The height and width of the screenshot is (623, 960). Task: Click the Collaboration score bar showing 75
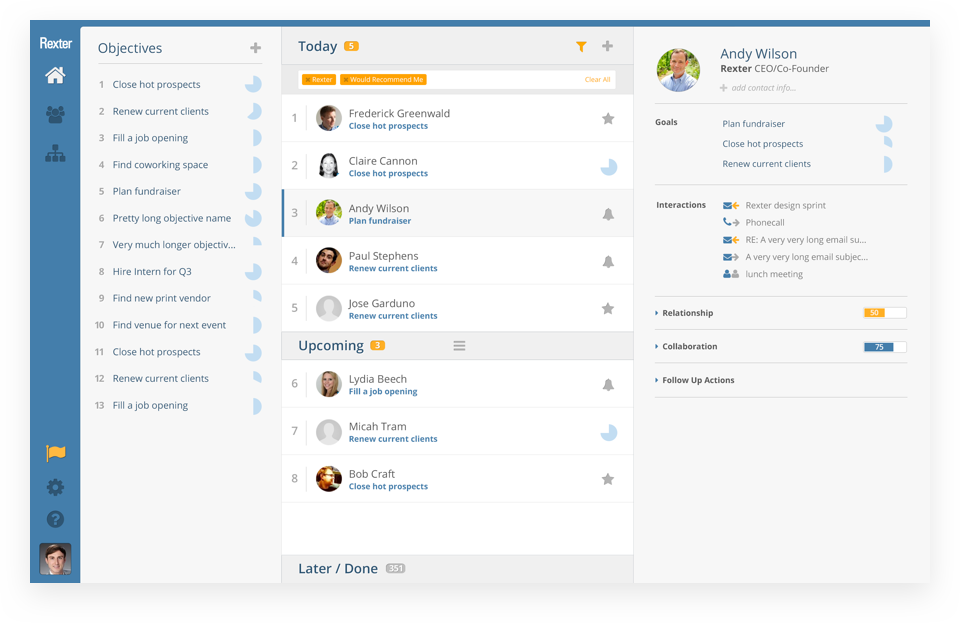[885, 347]
